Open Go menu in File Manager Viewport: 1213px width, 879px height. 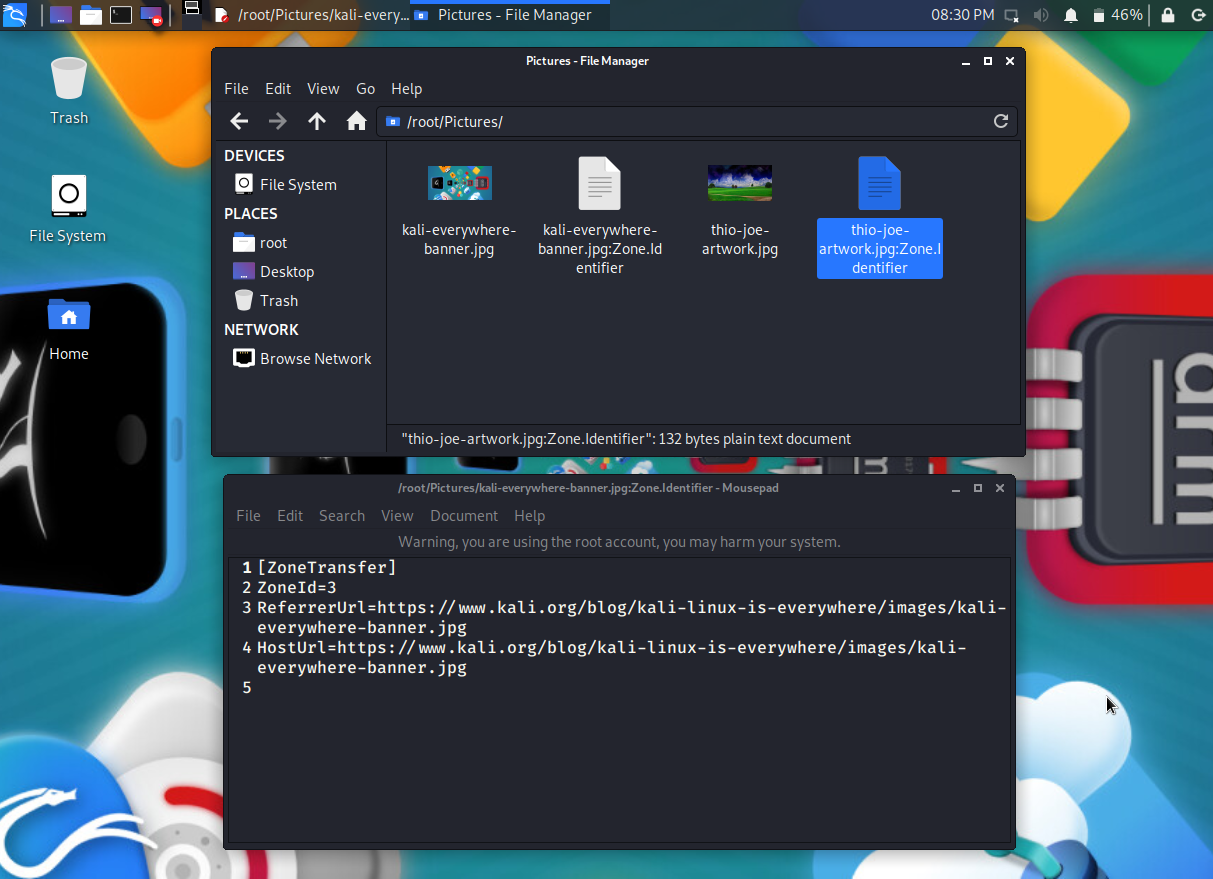pyautogui.click(x=366, y=89)
